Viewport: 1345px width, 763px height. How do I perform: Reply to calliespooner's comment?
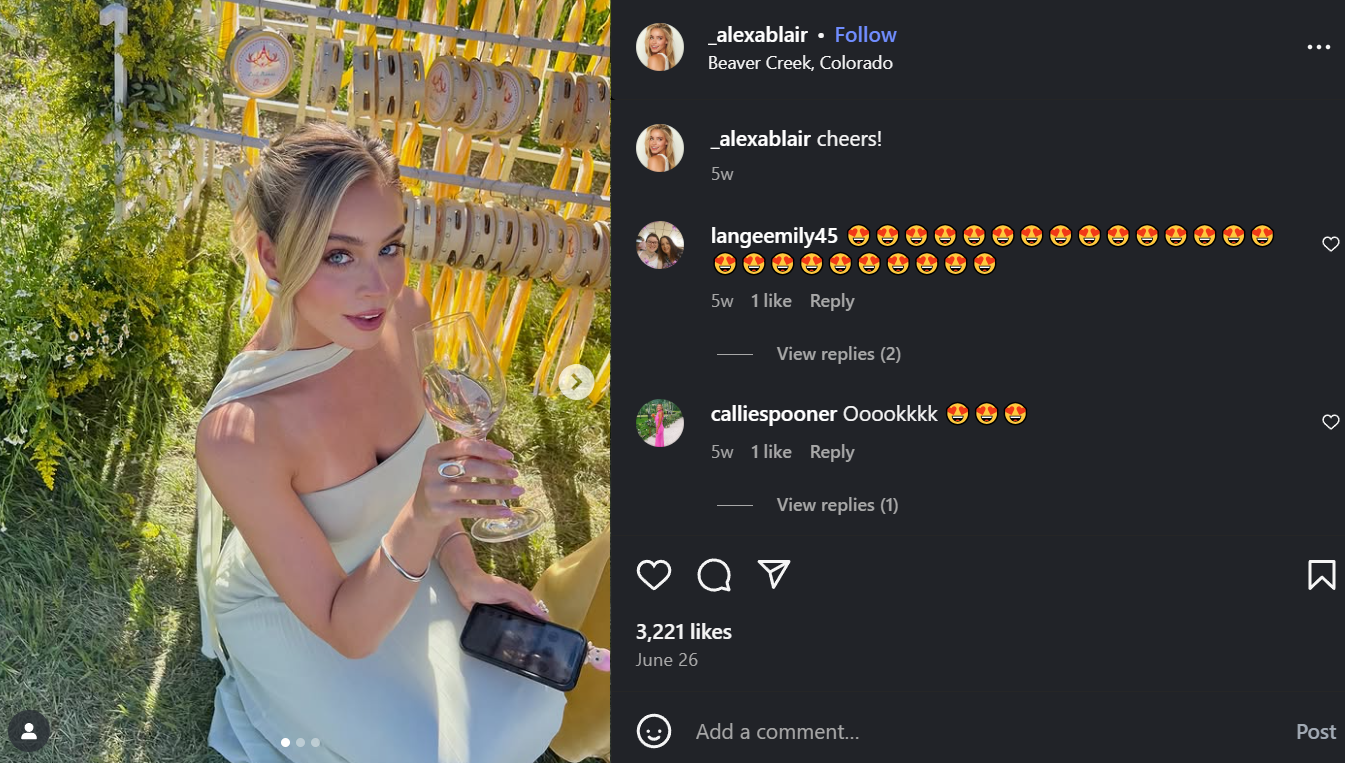832,452
